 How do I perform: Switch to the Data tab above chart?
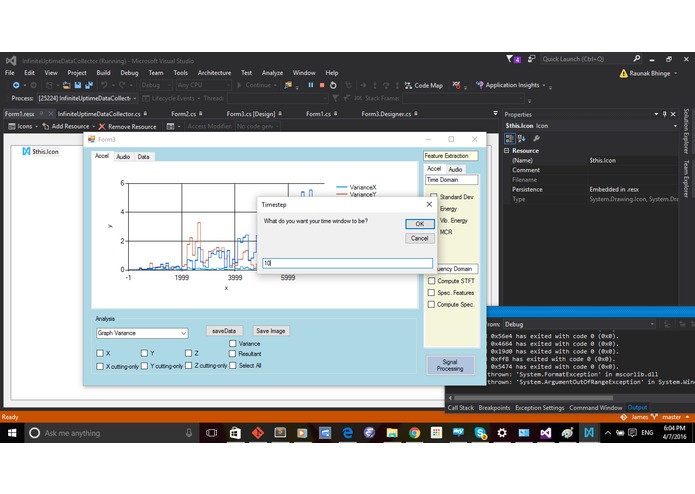click(143, 157)
